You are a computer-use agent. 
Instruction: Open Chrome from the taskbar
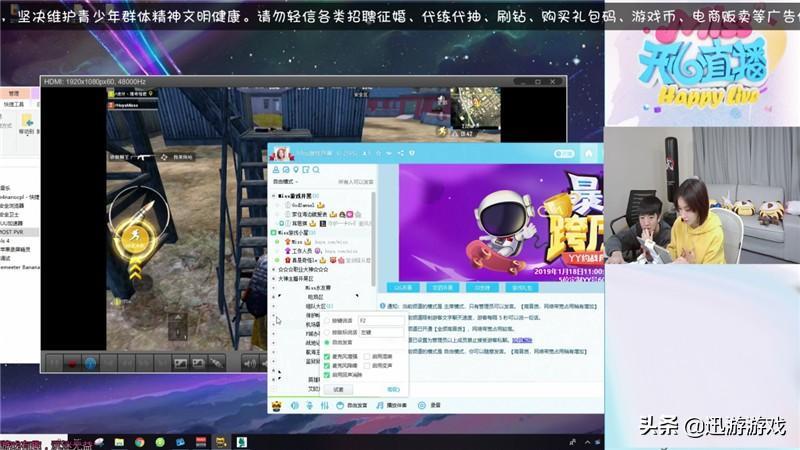pos(139,442)
